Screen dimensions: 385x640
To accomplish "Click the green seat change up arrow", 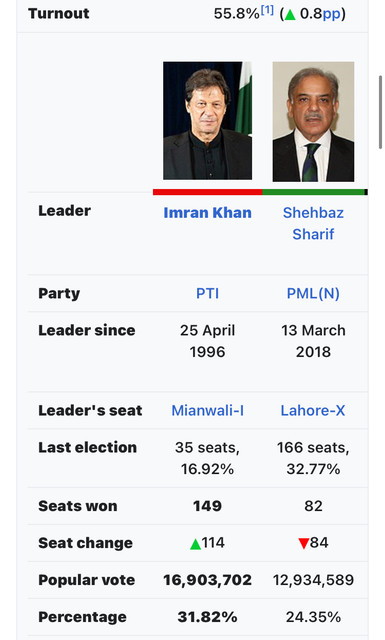I will (x=196, y=544).
